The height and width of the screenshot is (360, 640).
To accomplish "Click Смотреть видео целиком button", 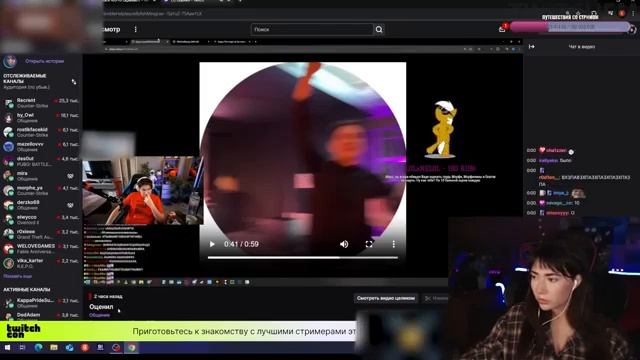I will click(386, 298).
